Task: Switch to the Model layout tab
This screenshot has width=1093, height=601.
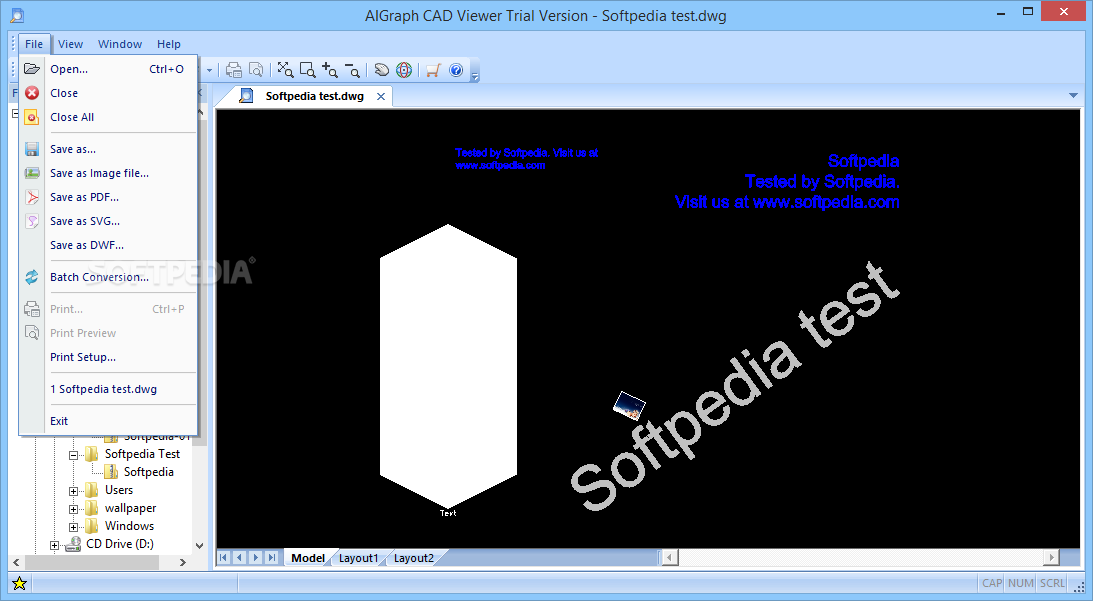Action: pyautogui.click(x=308, y=558)
